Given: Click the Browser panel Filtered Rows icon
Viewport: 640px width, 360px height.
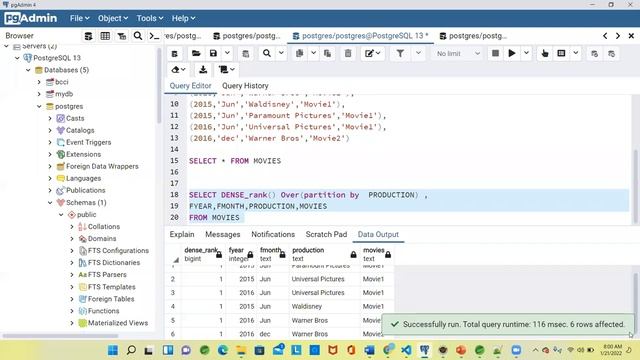Looking at the screenshot, I should pyautogui.click(x=122, y=36).
